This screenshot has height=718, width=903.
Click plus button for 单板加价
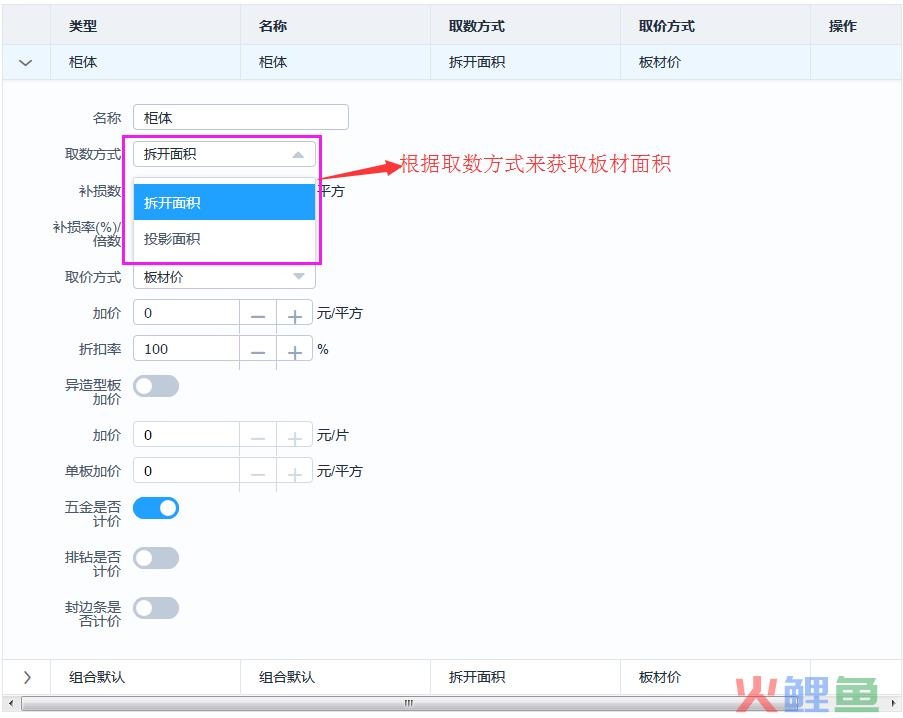point(295,474)
